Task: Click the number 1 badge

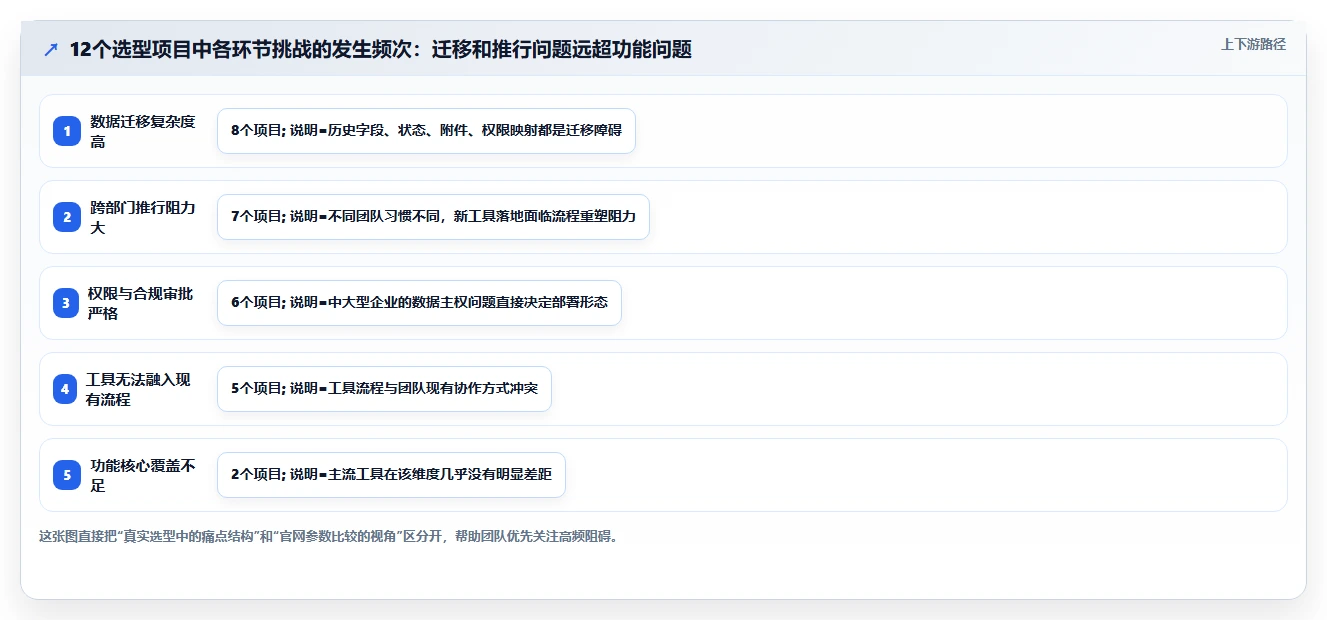Action: pyautogui.click(x=67, y=131)
